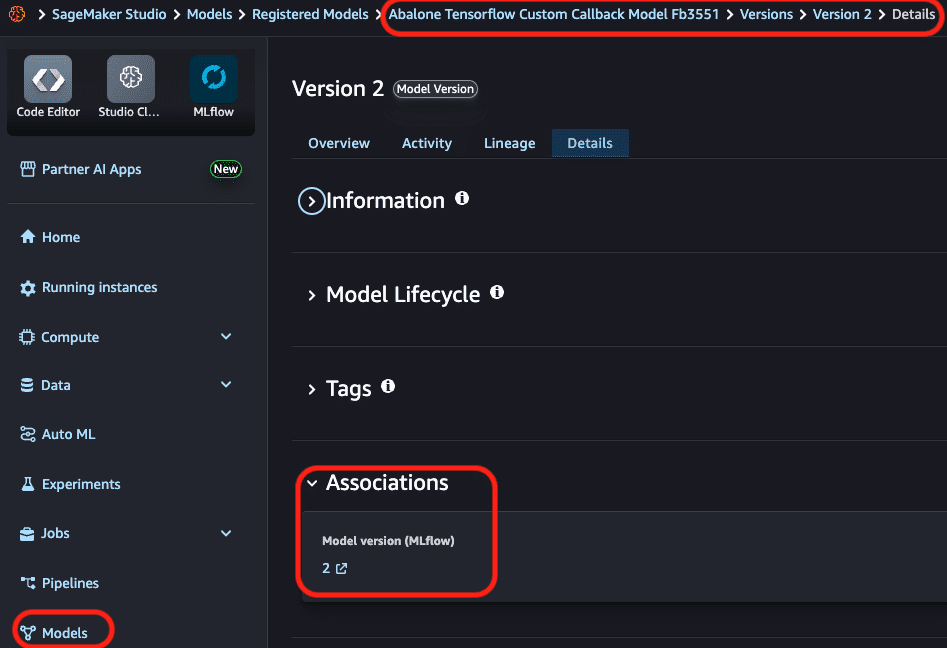947x648 pixels.
Task: Select Experiments in the sidebar
Action: click(x=80, y=484)
